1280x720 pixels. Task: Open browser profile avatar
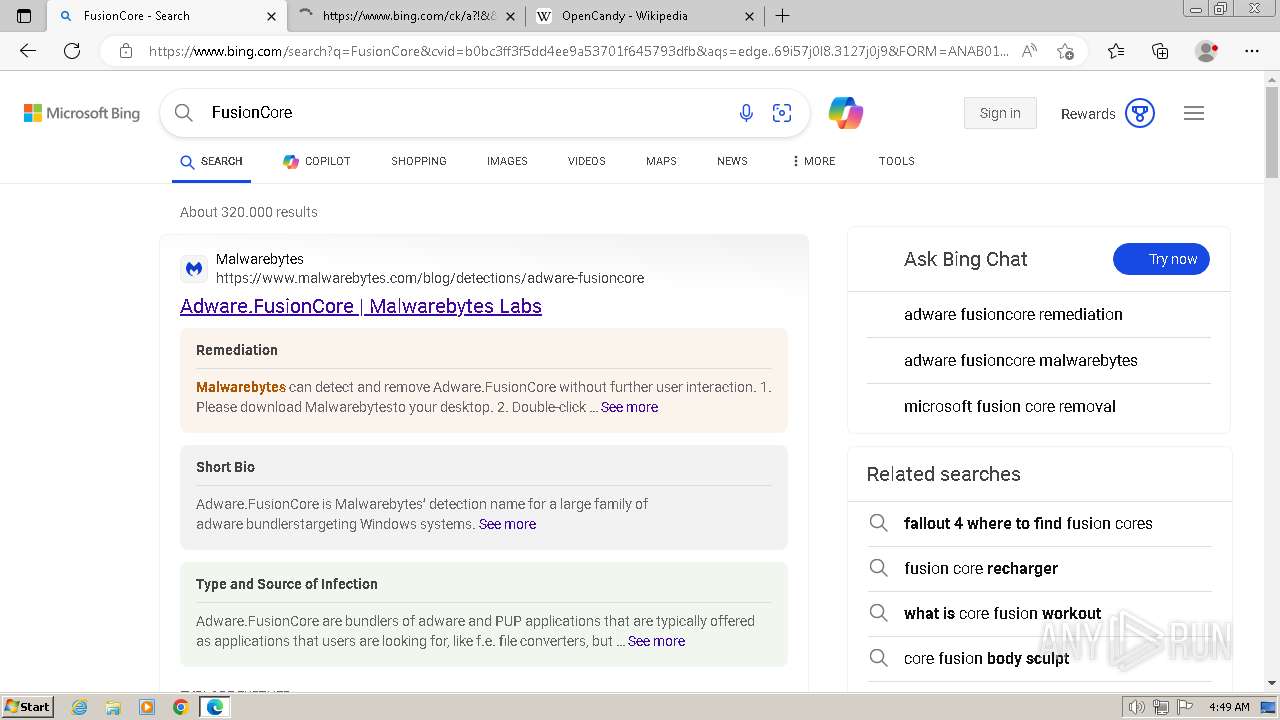coord(1207,51)
